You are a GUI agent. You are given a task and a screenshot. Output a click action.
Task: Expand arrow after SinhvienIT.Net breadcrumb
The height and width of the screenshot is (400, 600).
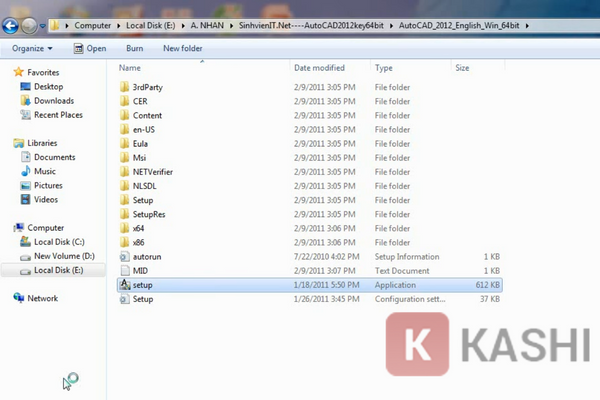tap(391, 26)
